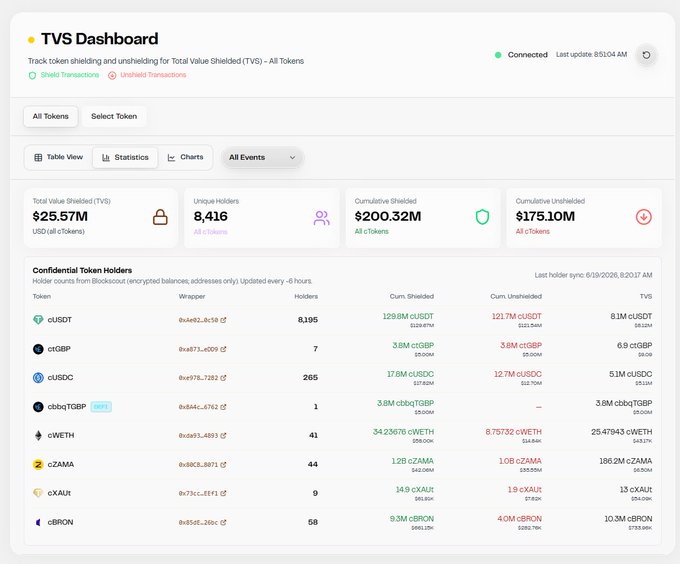Screen dimensions: 680x564
Task: Open the Charts tab
Action: tap(185, 157)
